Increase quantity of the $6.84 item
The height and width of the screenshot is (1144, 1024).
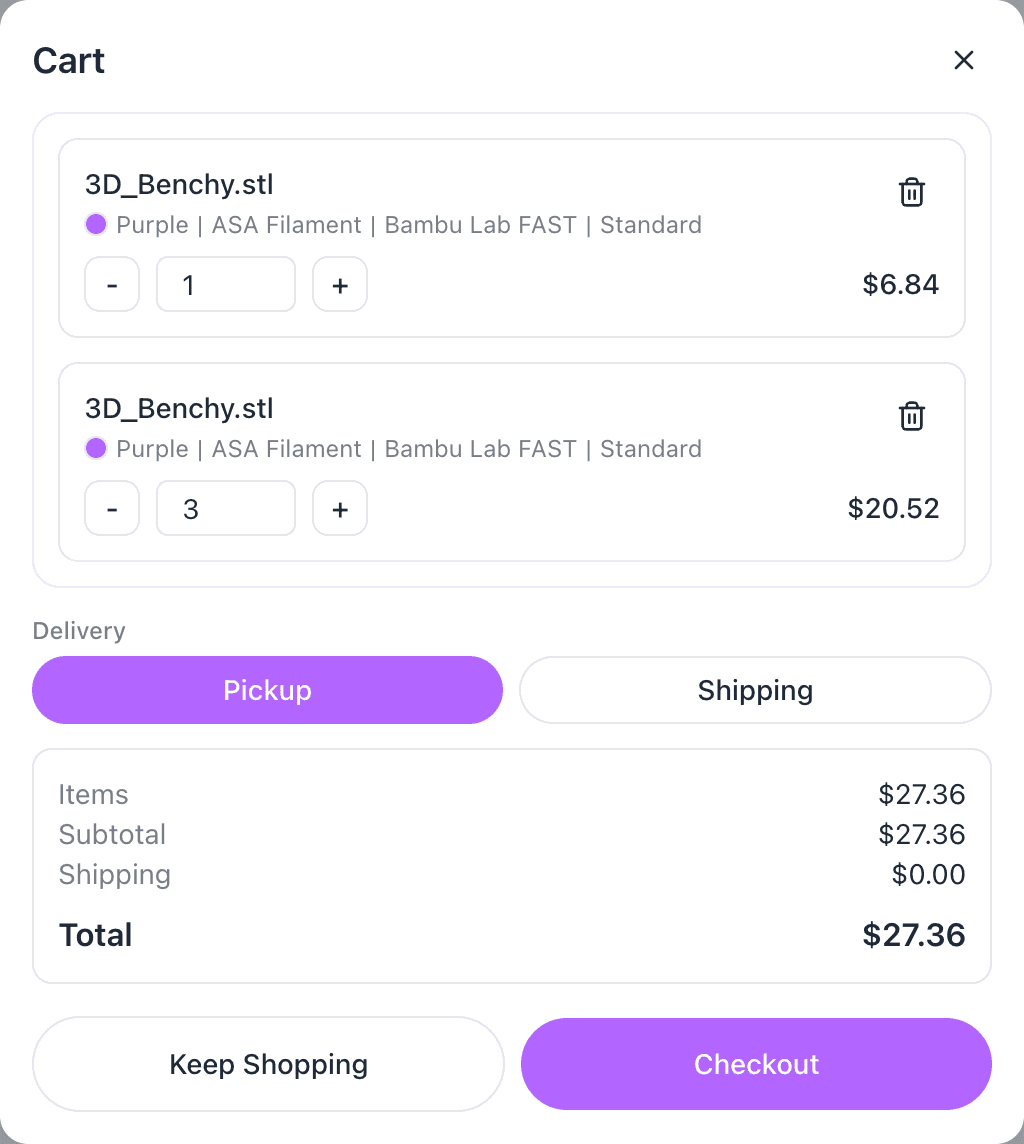[x=340, y=285]
